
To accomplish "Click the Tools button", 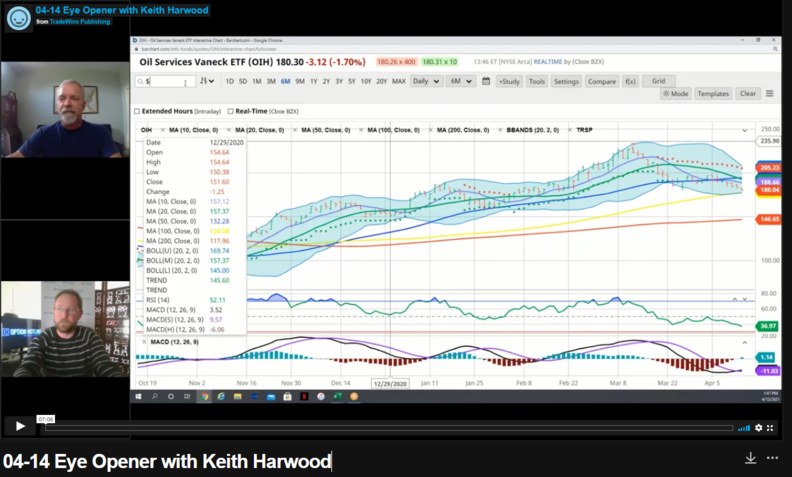I will click(x=536, y=81).
